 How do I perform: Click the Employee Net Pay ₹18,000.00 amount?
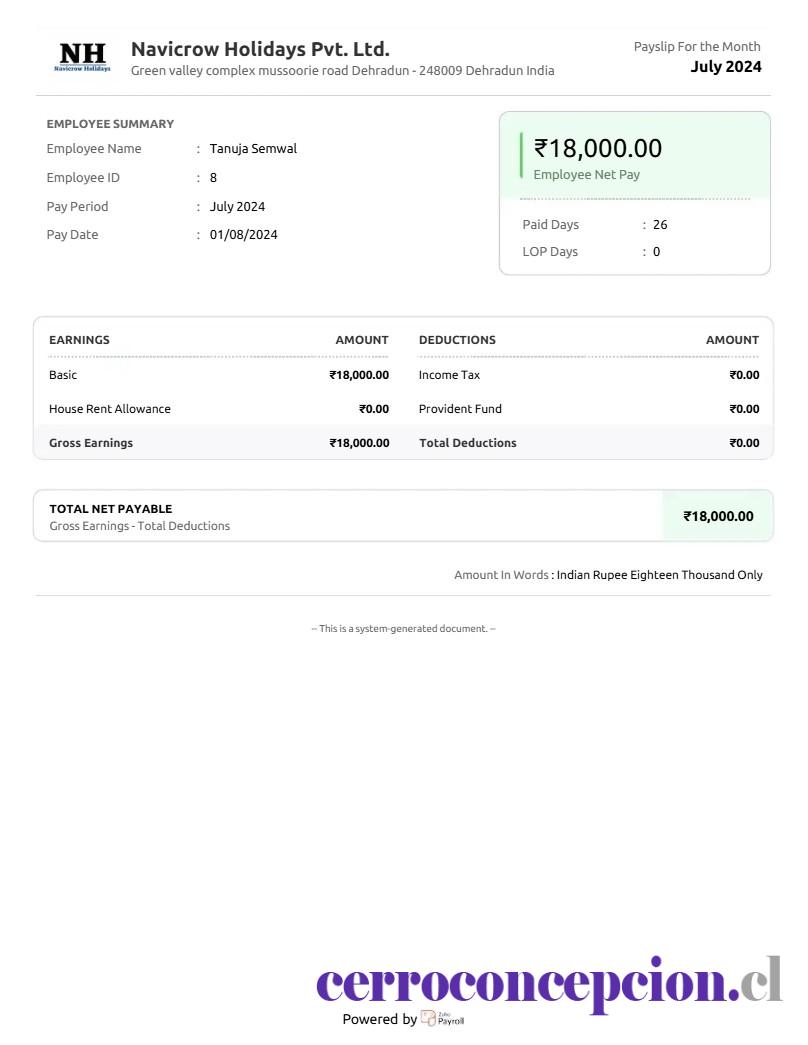(597, 148)
